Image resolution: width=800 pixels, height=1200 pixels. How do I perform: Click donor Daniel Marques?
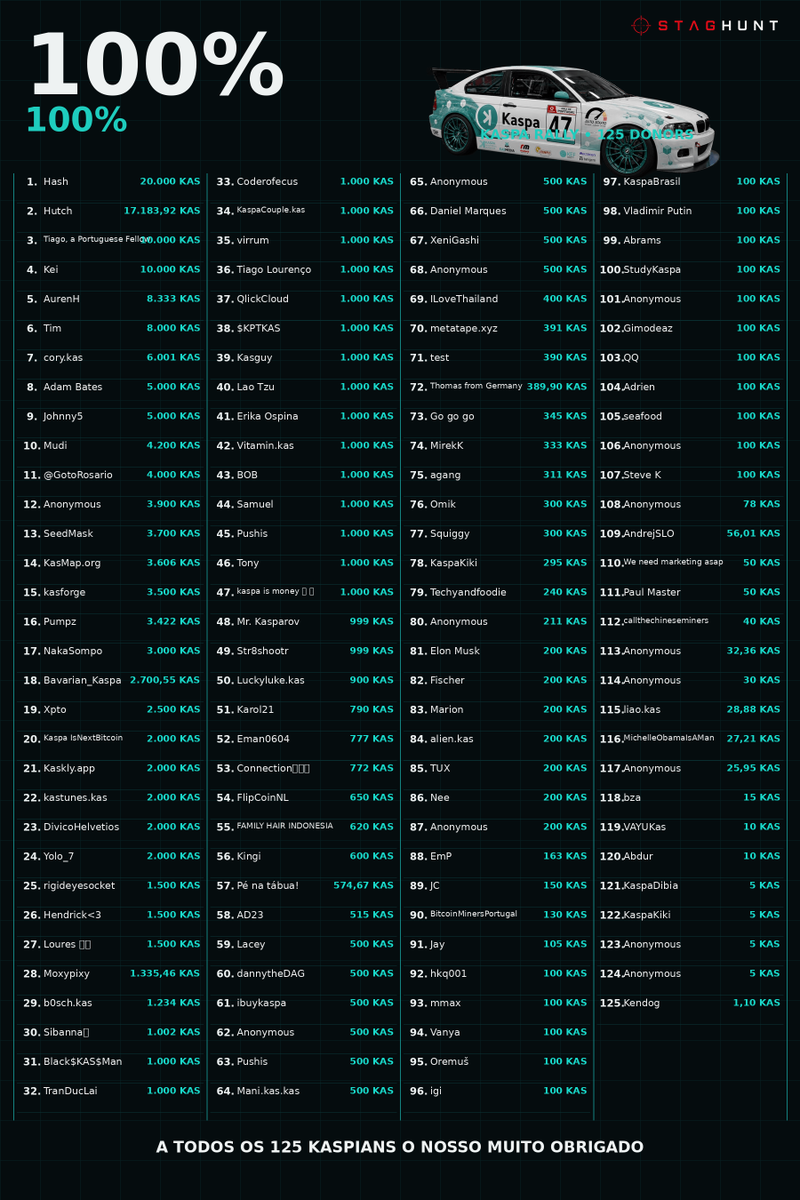[468, 211]
